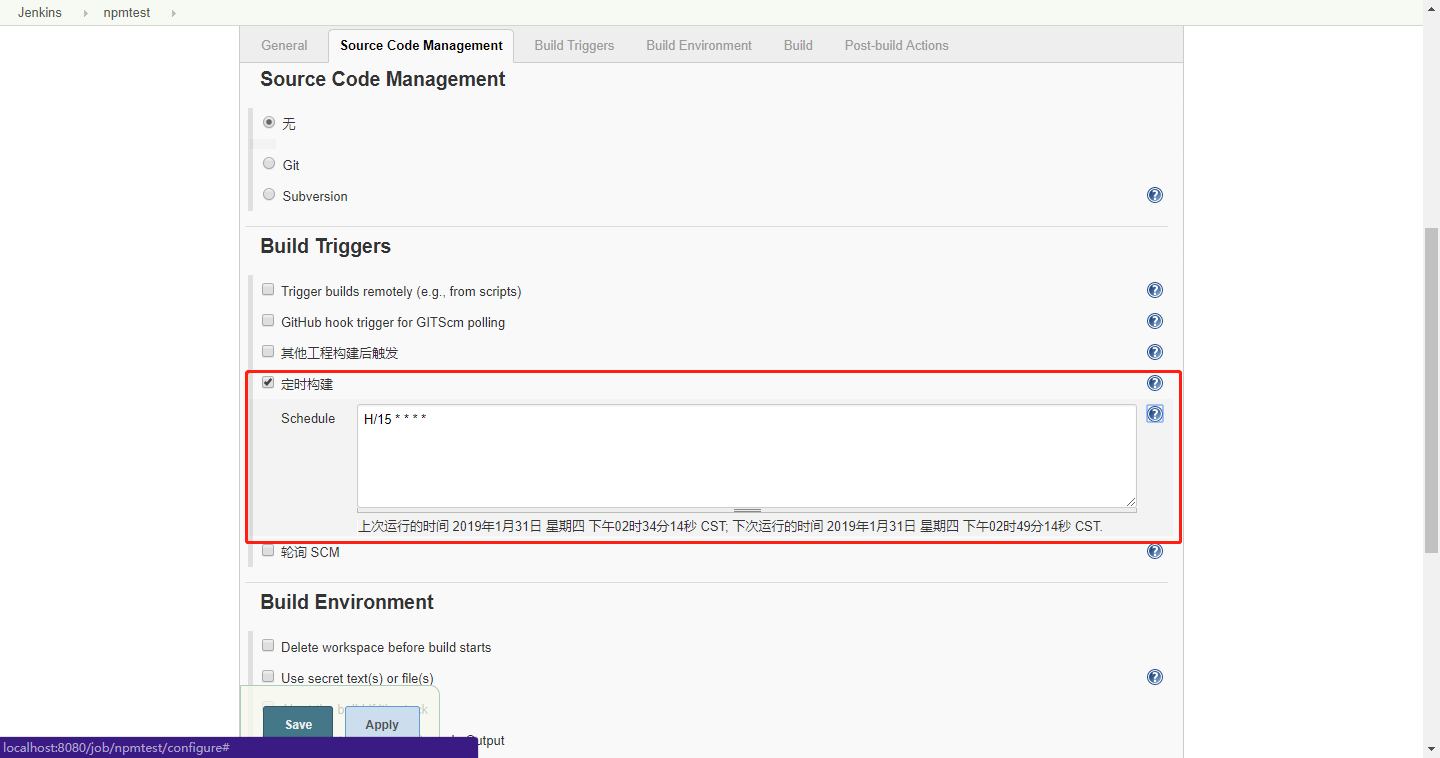Open help for Subversion option
The width and height of the screenshot is (1440, 758).
click(x=1155, y=195)
